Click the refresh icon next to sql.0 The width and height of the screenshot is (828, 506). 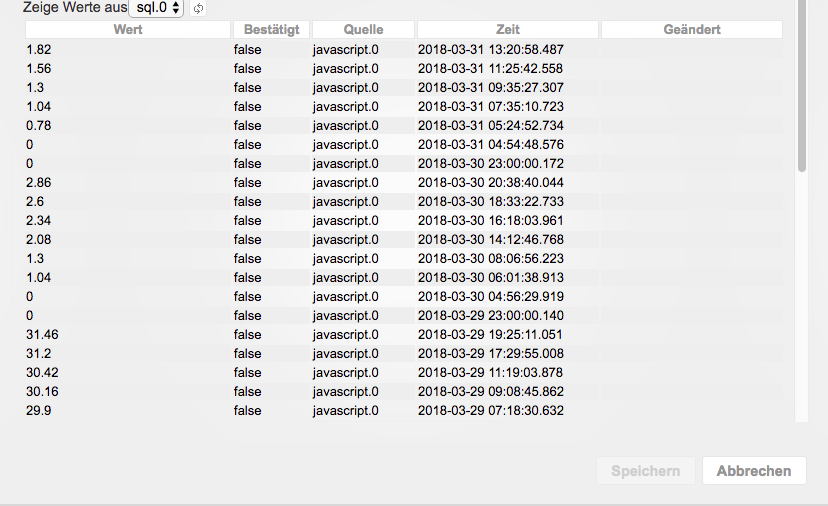point(198,8)
